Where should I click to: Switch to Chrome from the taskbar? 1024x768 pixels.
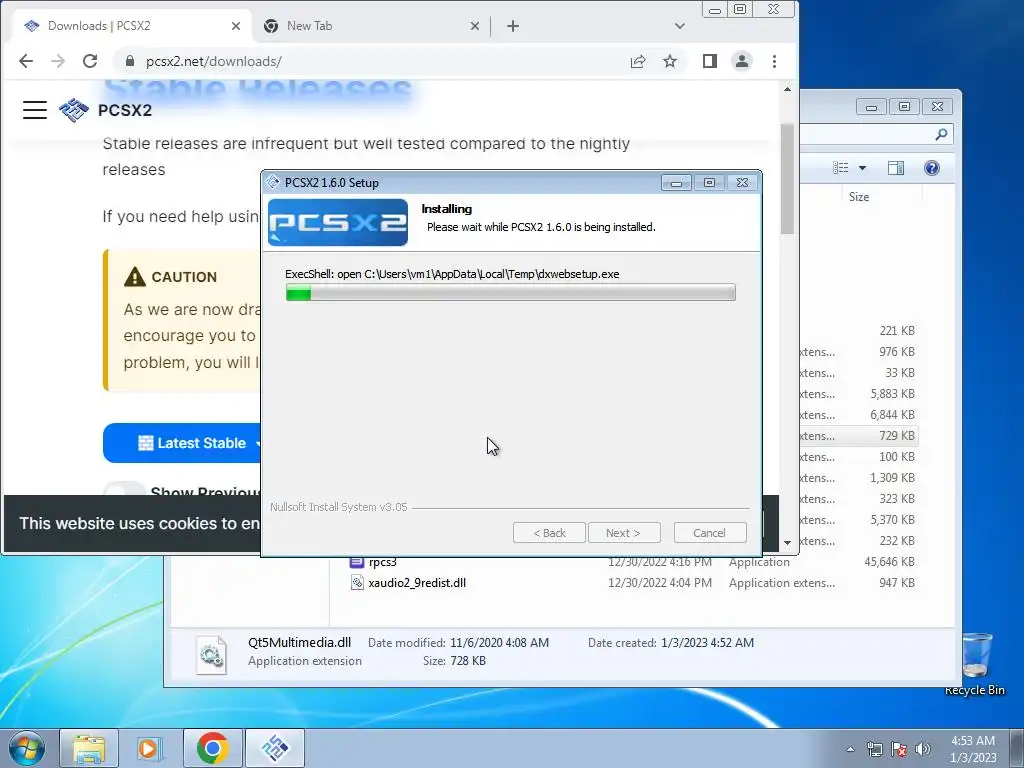point(212,748)
